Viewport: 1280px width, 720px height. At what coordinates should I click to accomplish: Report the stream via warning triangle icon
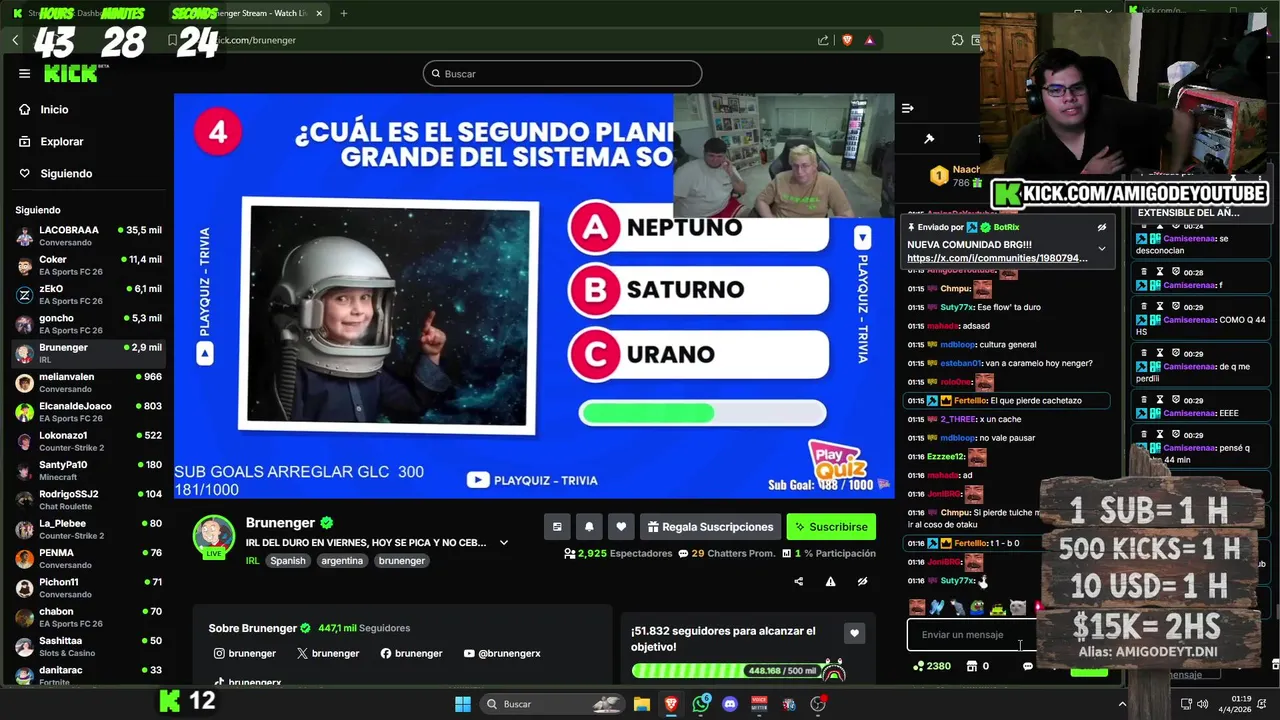click(x=830, y=581)
